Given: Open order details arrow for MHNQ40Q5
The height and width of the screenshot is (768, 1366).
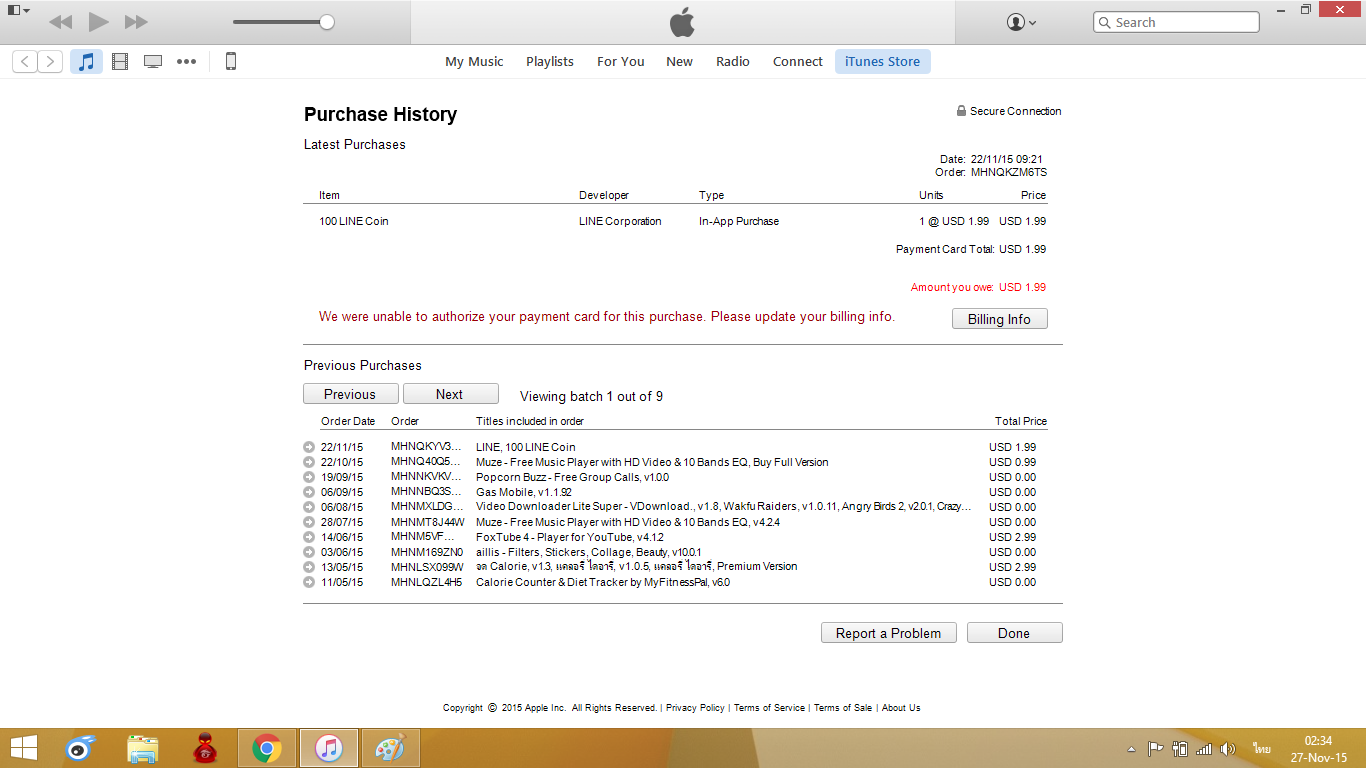Looking at the screenshot, I should pyautogui.click(x=309, y=462).
